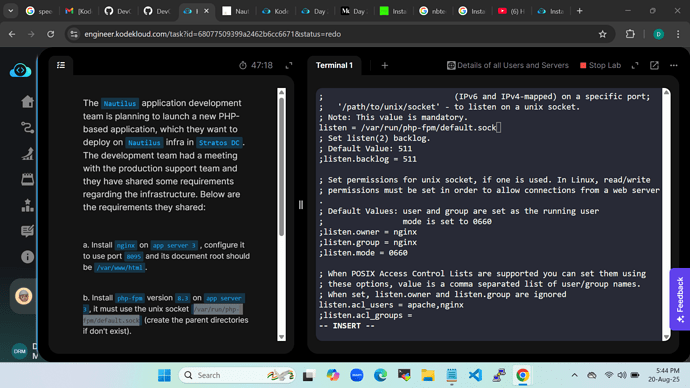Open the leaderboard podium sidebar icon
The width and height of the screenshot is (690, 388).
pos(27,205)
